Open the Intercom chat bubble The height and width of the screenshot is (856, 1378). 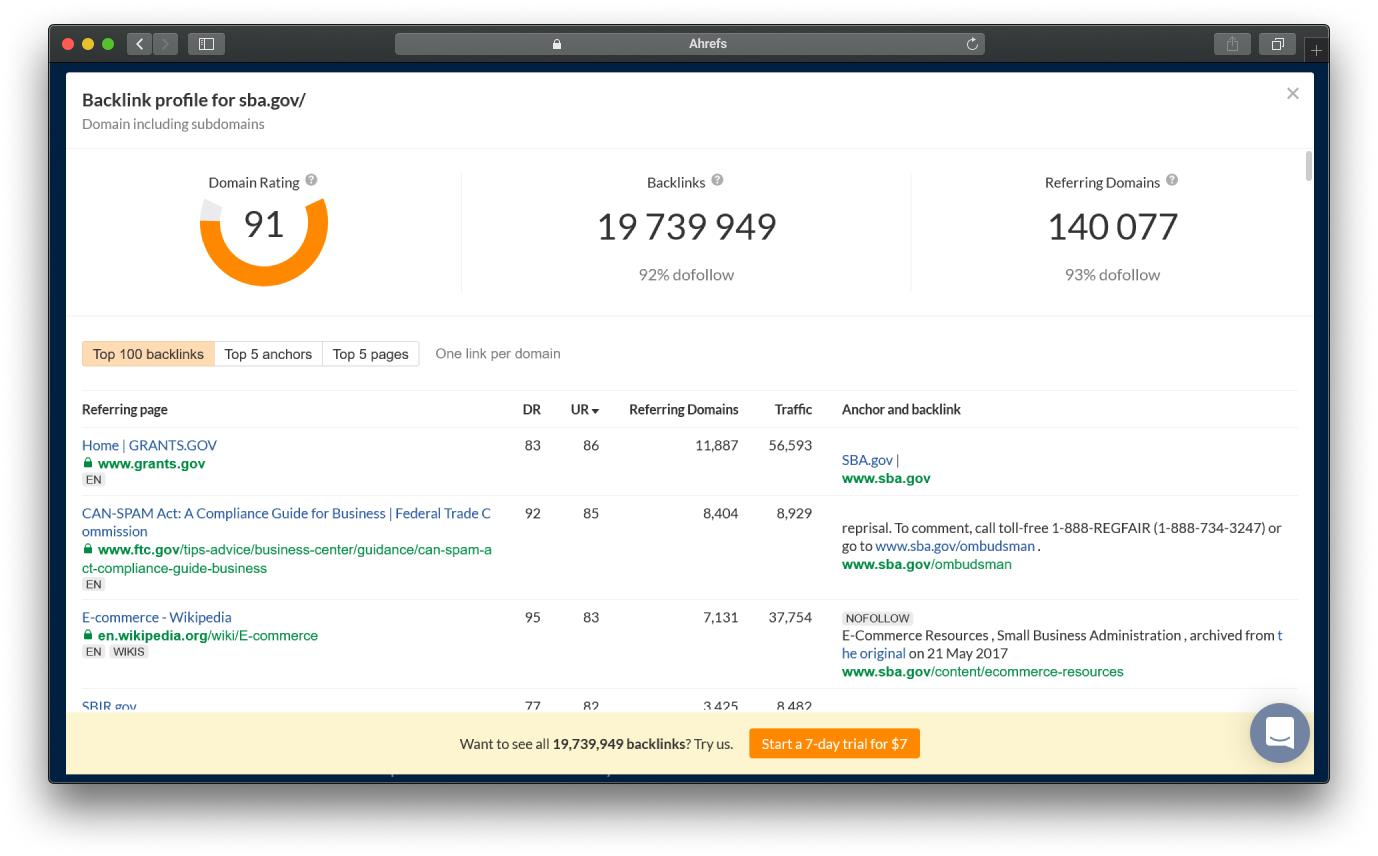[x=1280, y=733]
